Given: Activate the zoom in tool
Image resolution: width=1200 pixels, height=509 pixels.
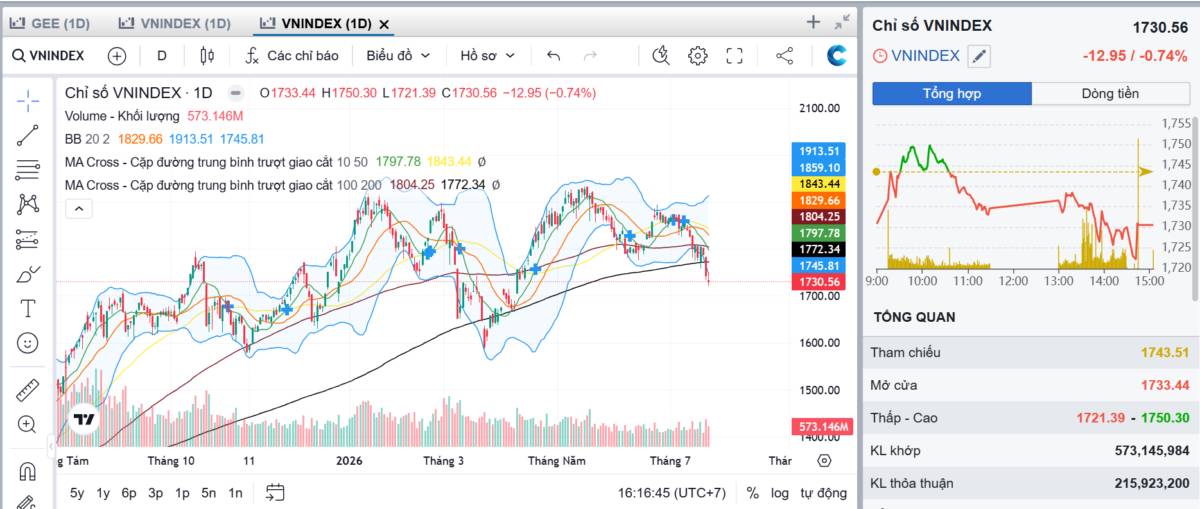Looking at the screenshot, I should [27, 425].
